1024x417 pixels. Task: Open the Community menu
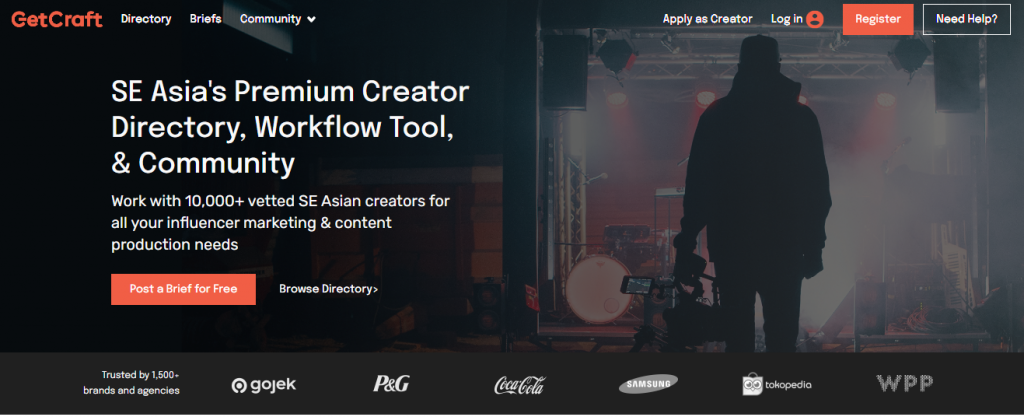pos(278,19)
